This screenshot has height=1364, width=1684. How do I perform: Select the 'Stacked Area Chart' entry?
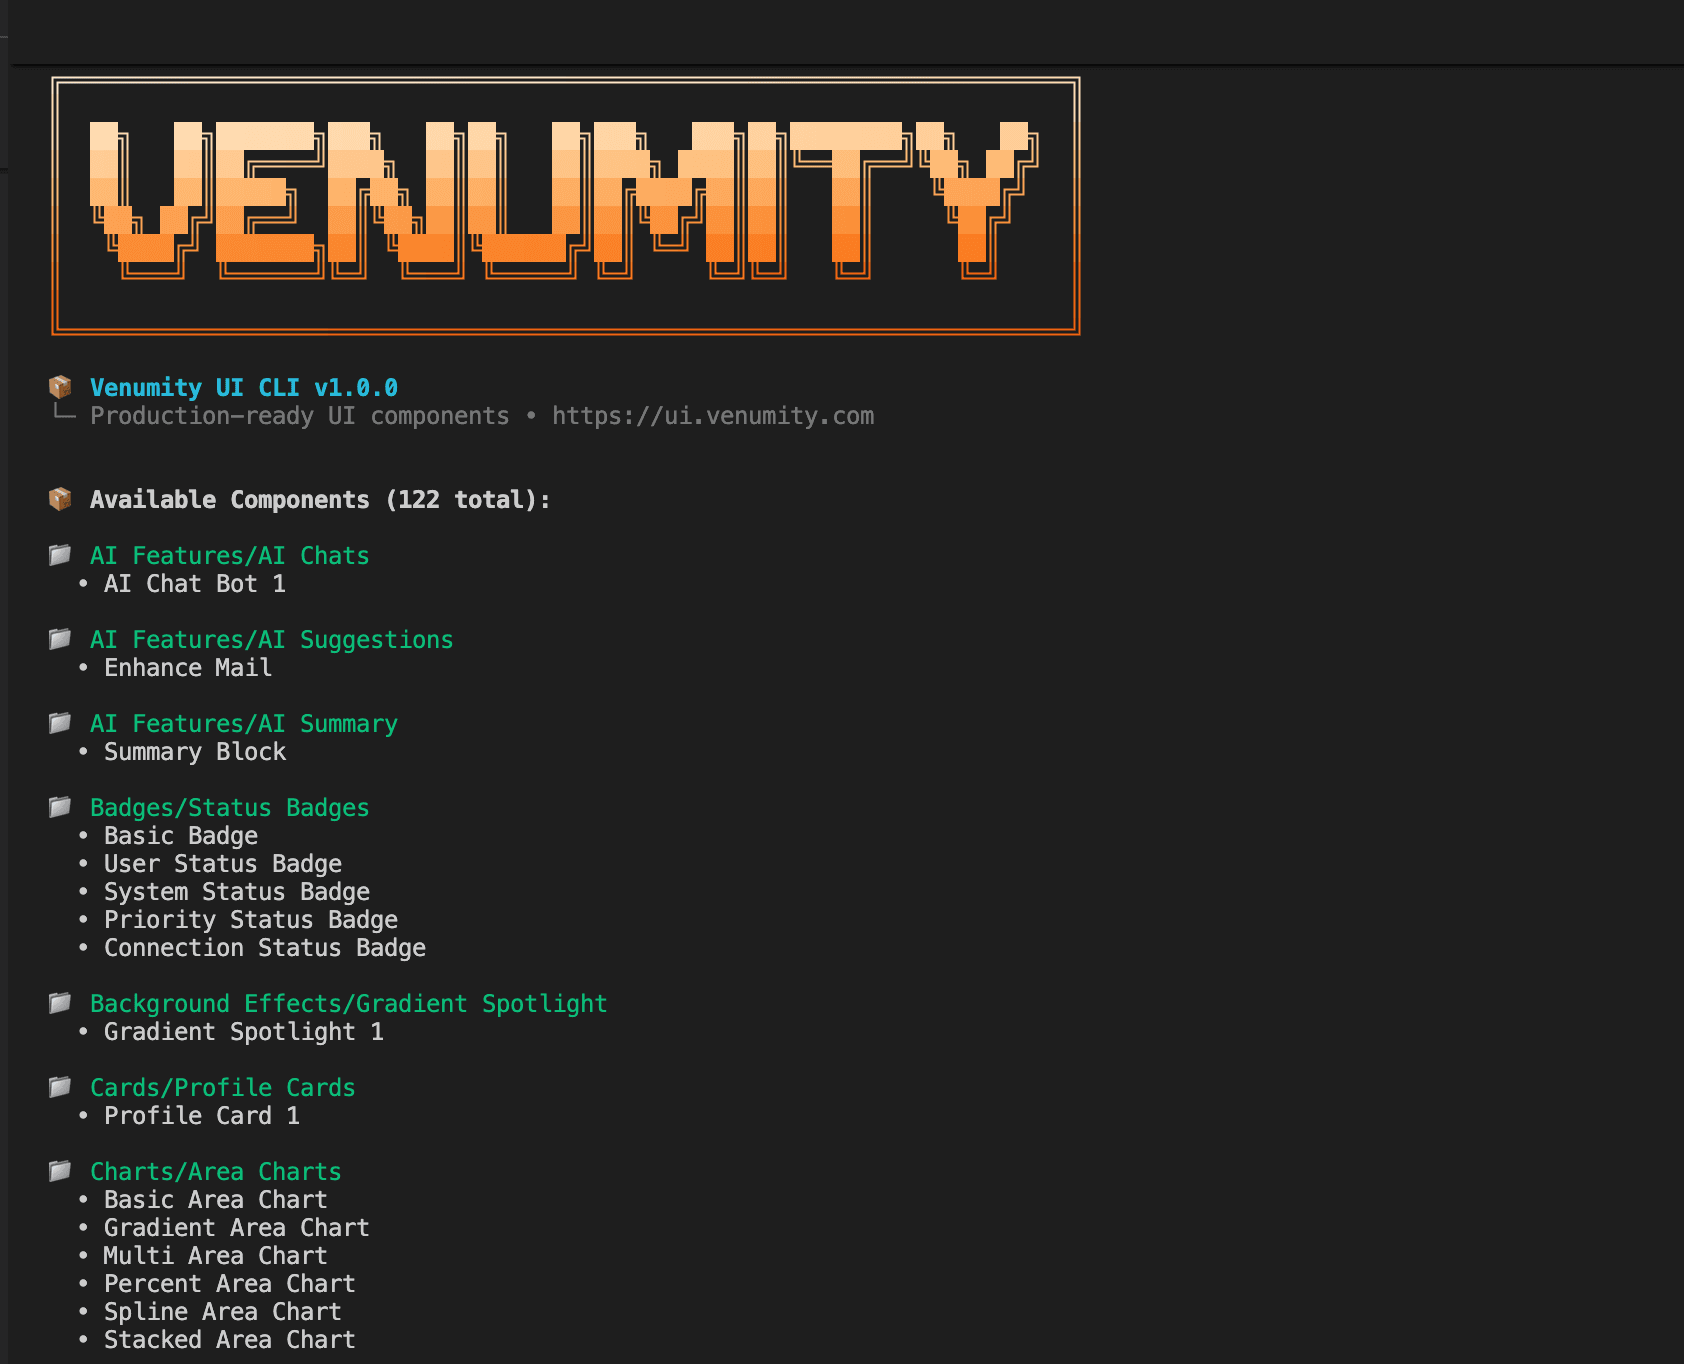[230, 1340]
